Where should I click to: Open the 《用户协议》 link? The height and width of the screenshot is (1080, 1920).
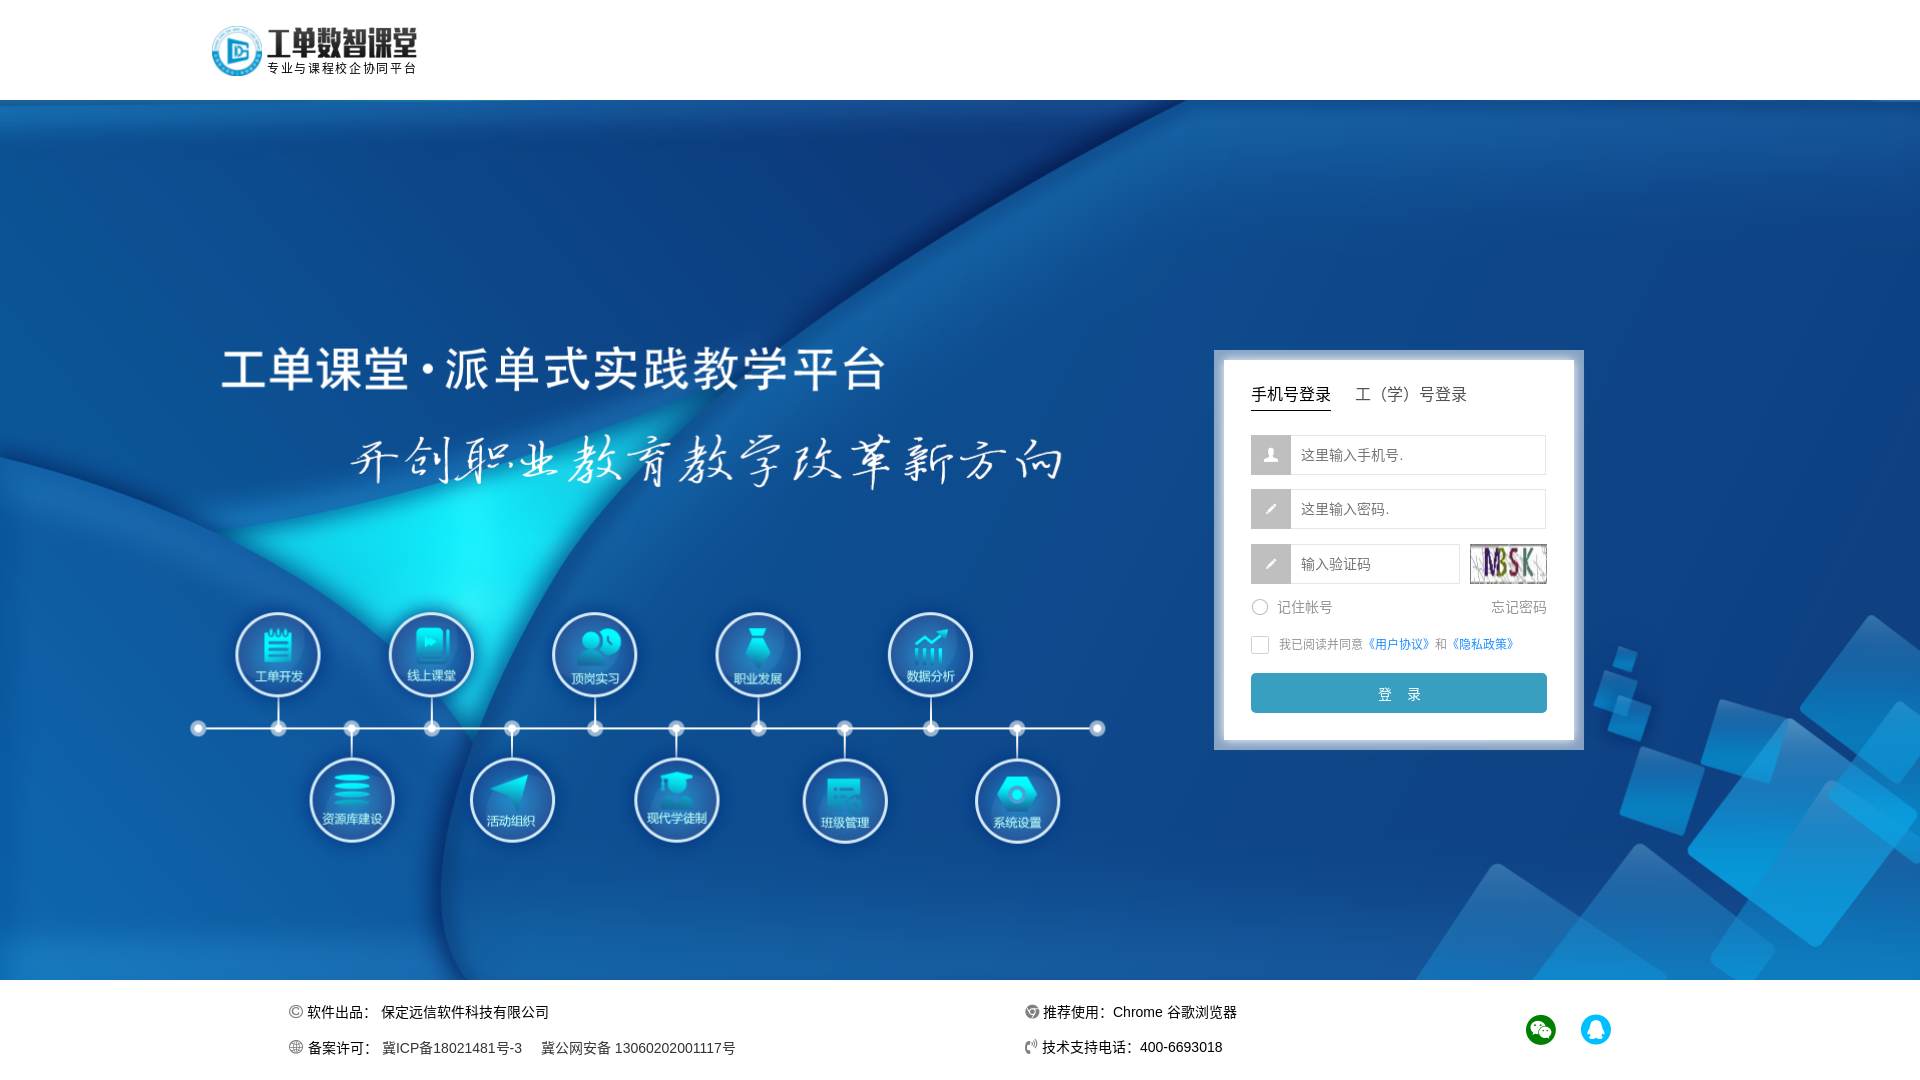pos(1399,644)
